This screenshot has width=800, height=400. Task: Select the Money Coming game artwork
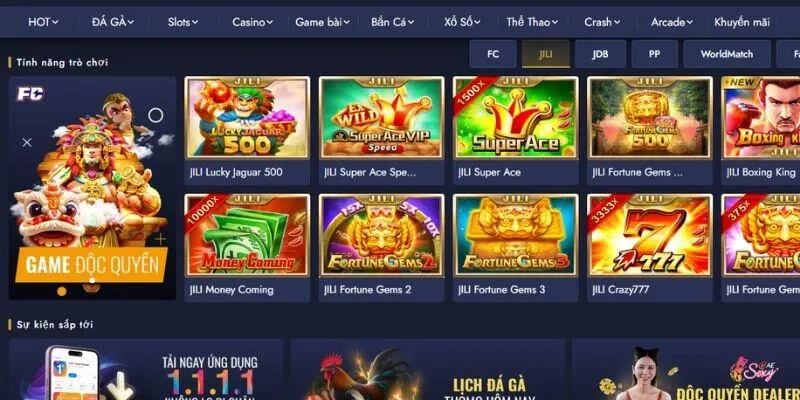pos(247,235)
